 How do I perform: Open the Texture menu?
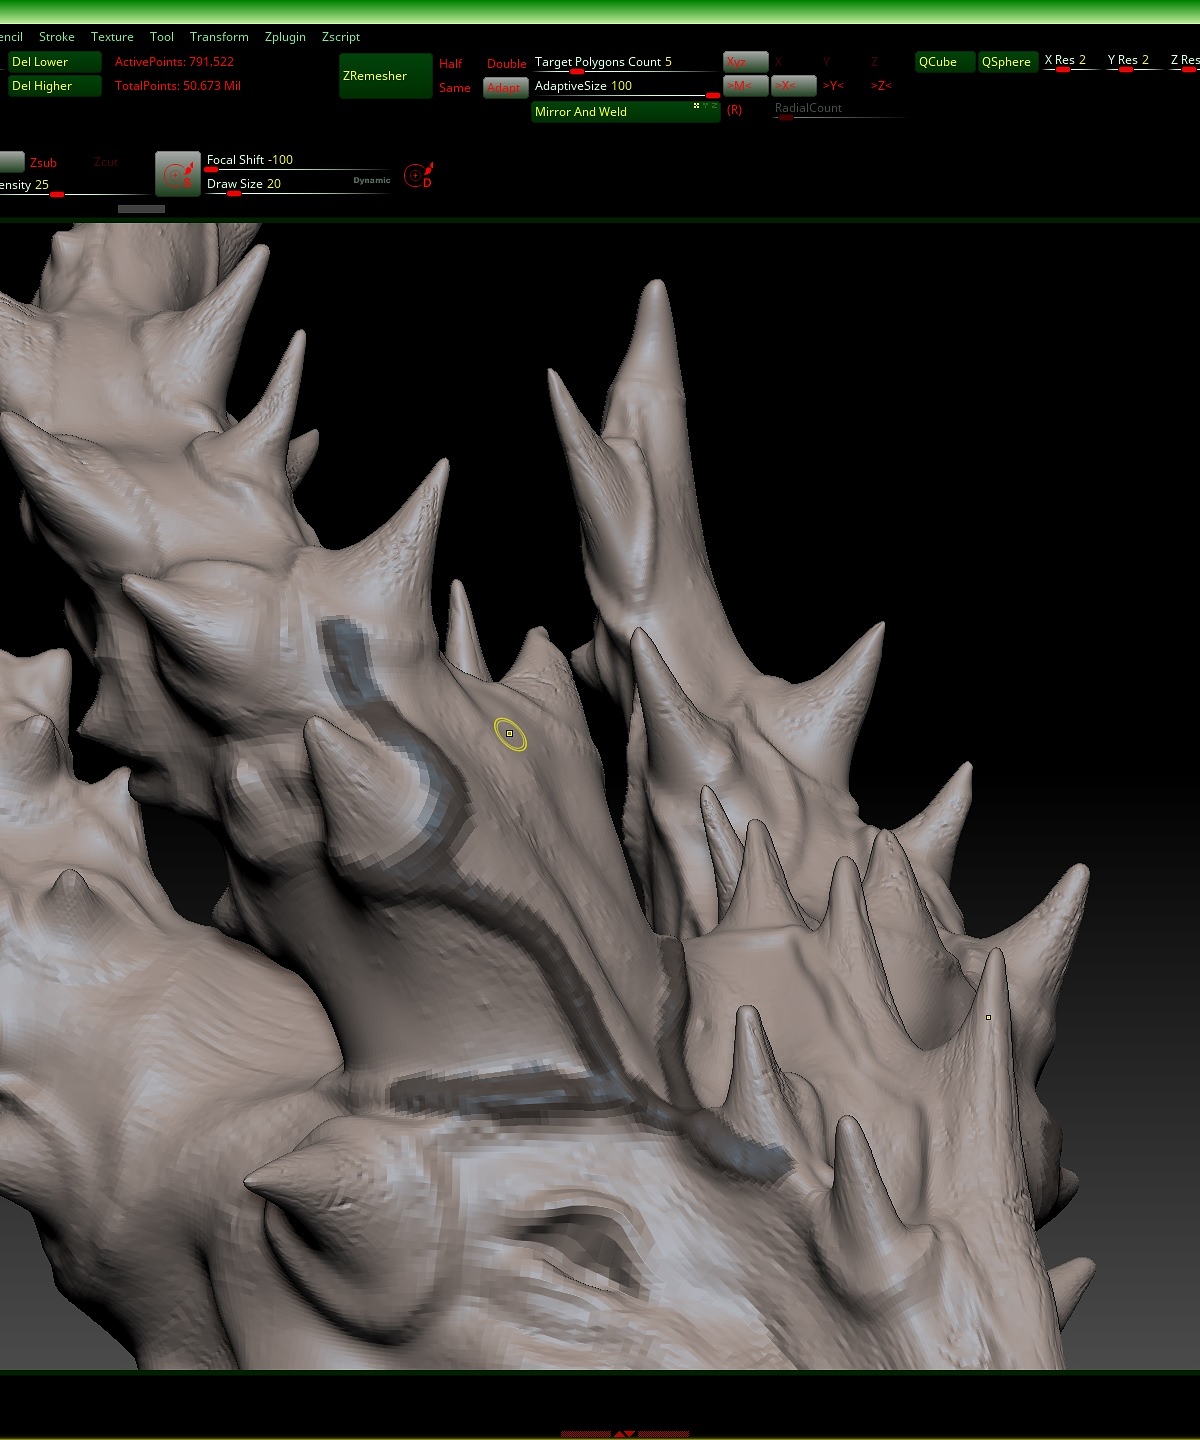[112, 37]
